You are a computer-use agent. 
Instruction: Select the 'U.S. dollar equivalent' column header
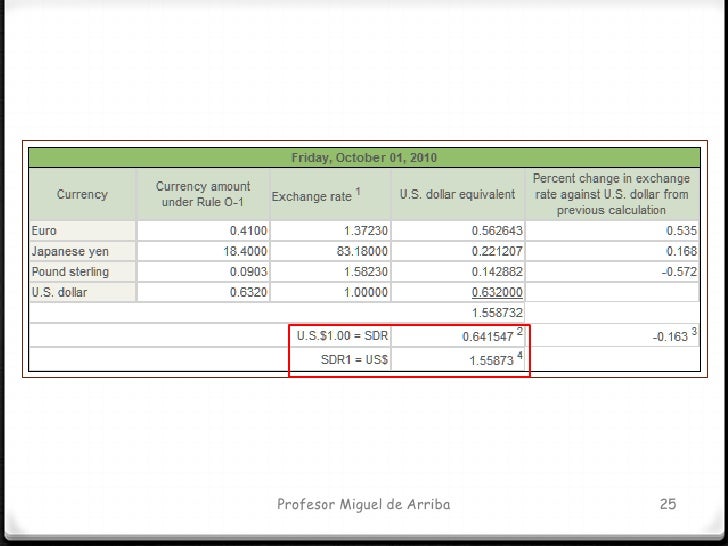point(458,194)
